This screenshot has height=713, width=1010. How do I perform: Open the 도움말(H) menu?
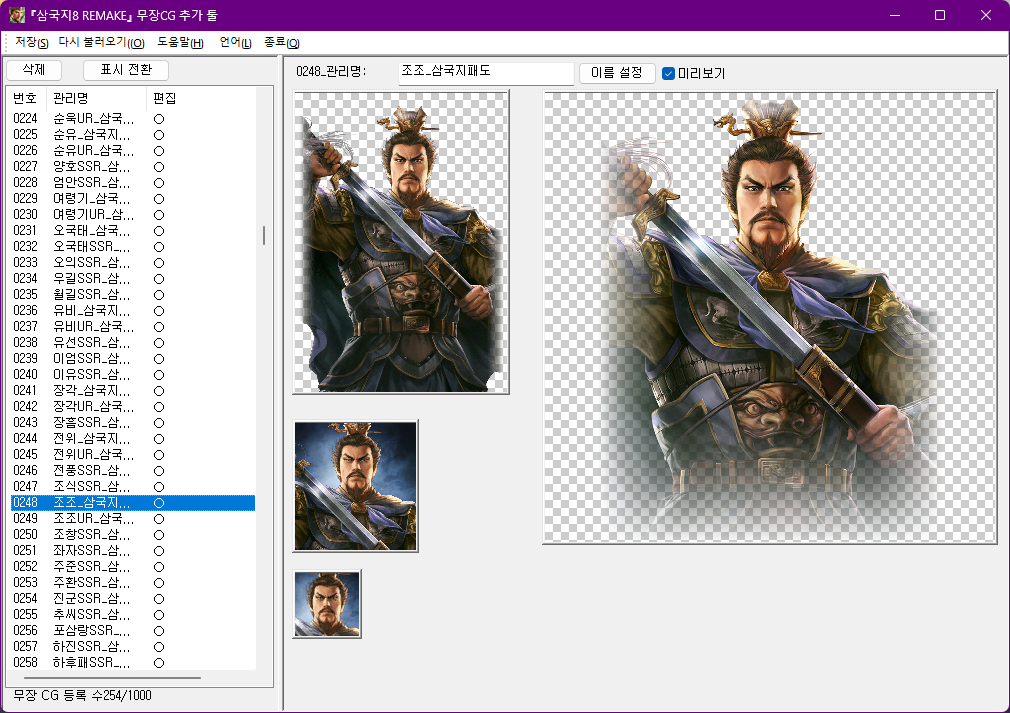tap(180, 43)
